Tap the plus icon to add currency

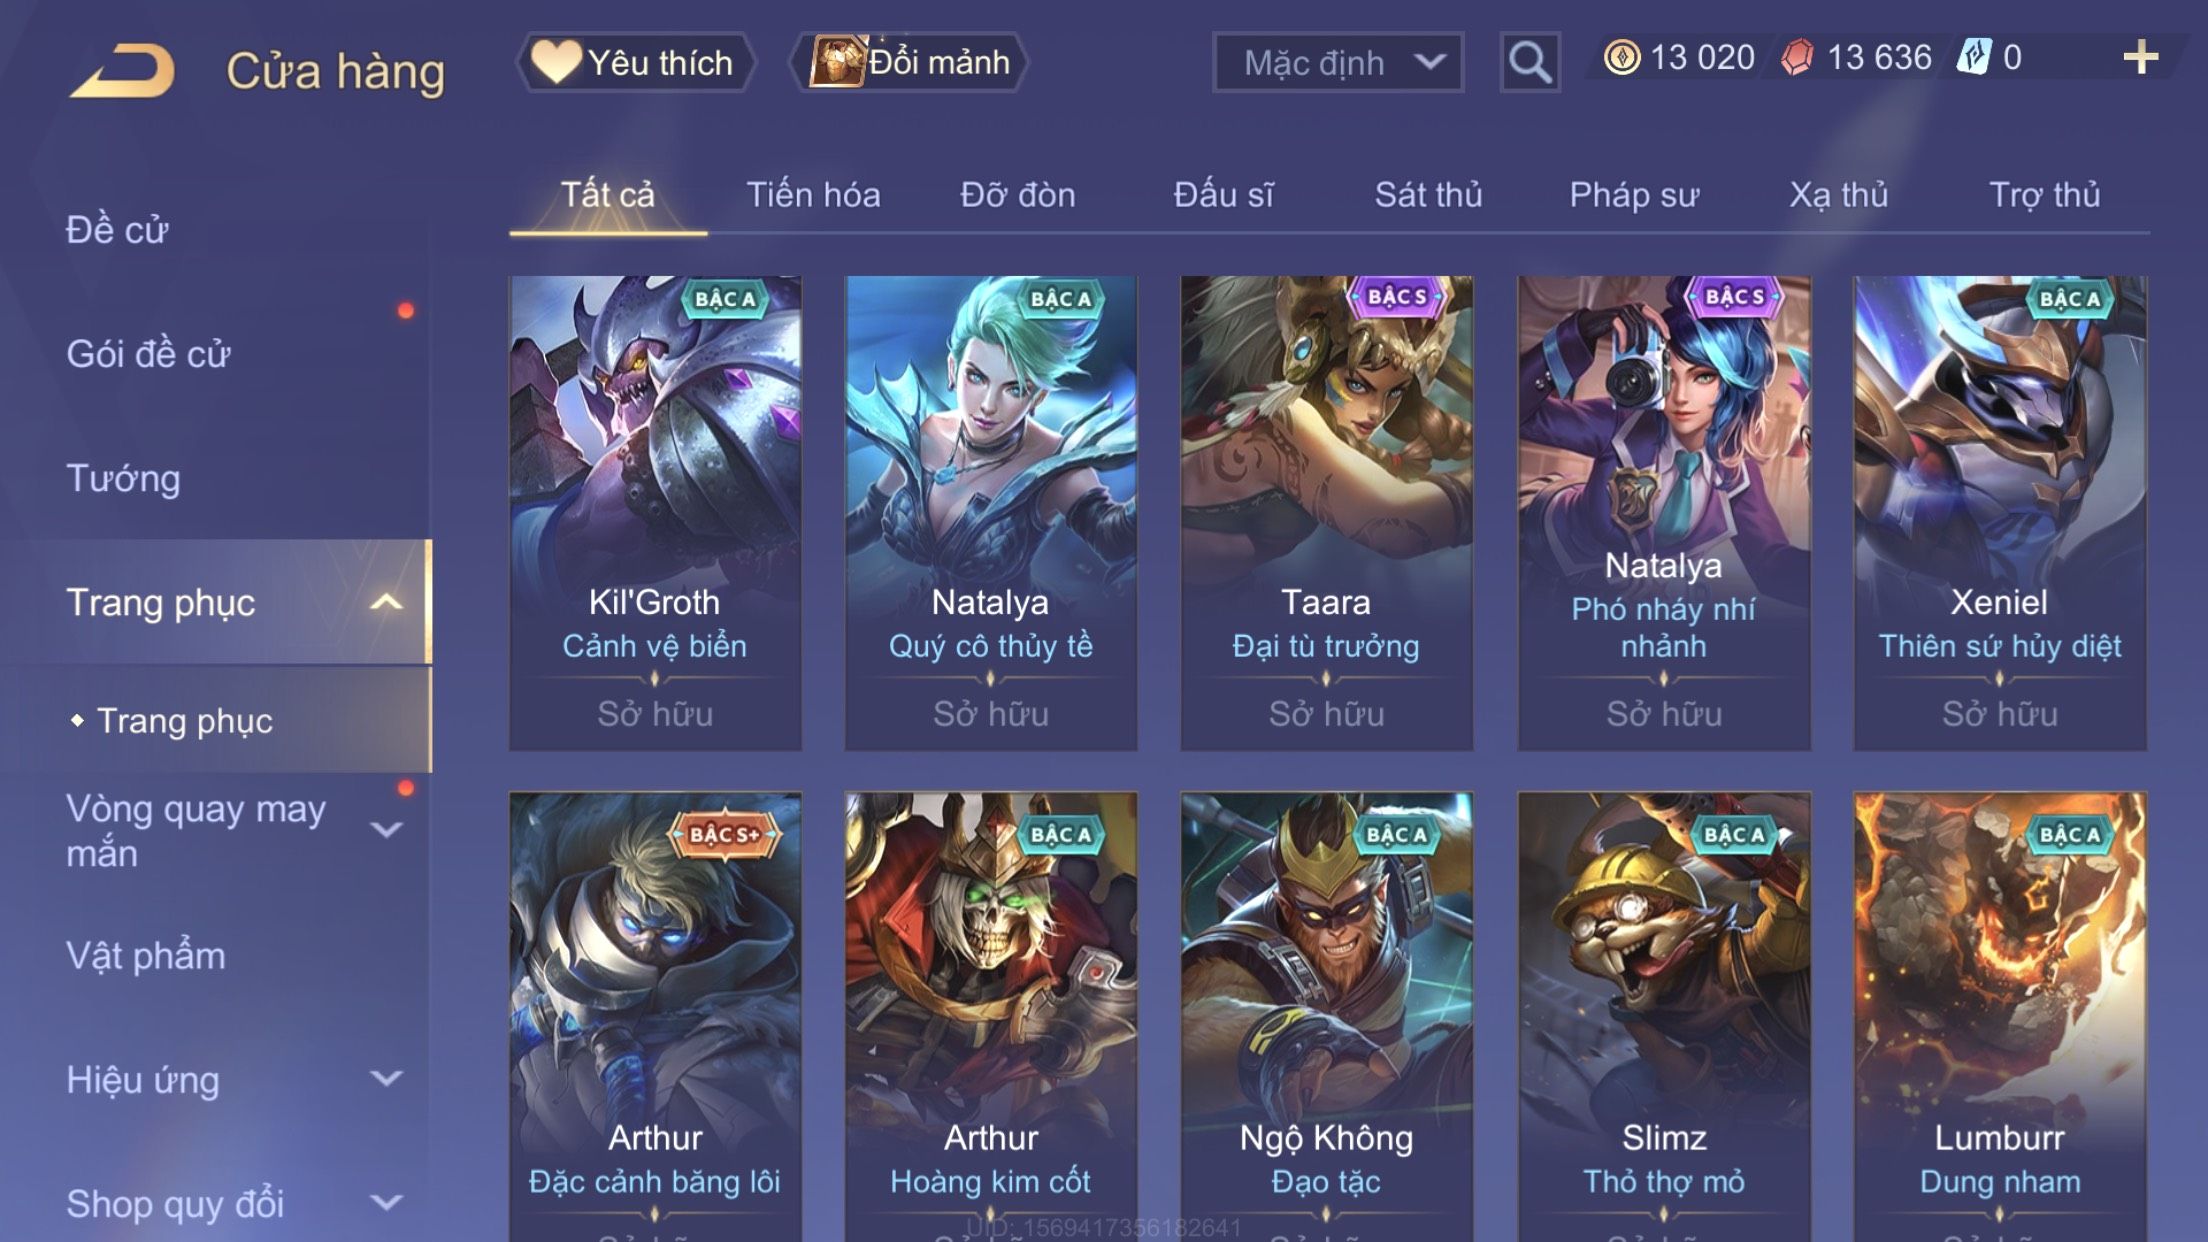coord(2140,57)
